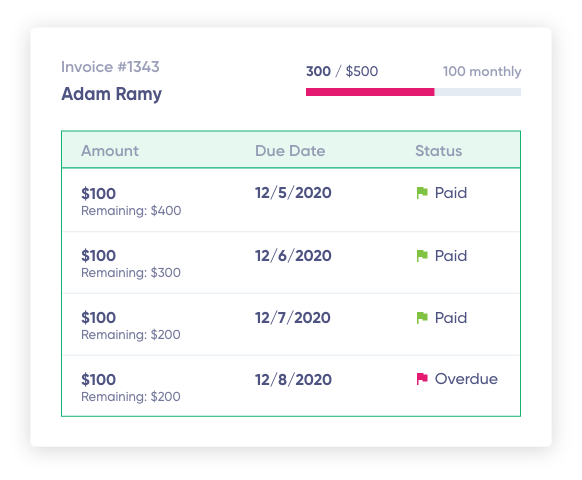Click the Due Date column header
The image size is (582, 480).
point(290,151)
